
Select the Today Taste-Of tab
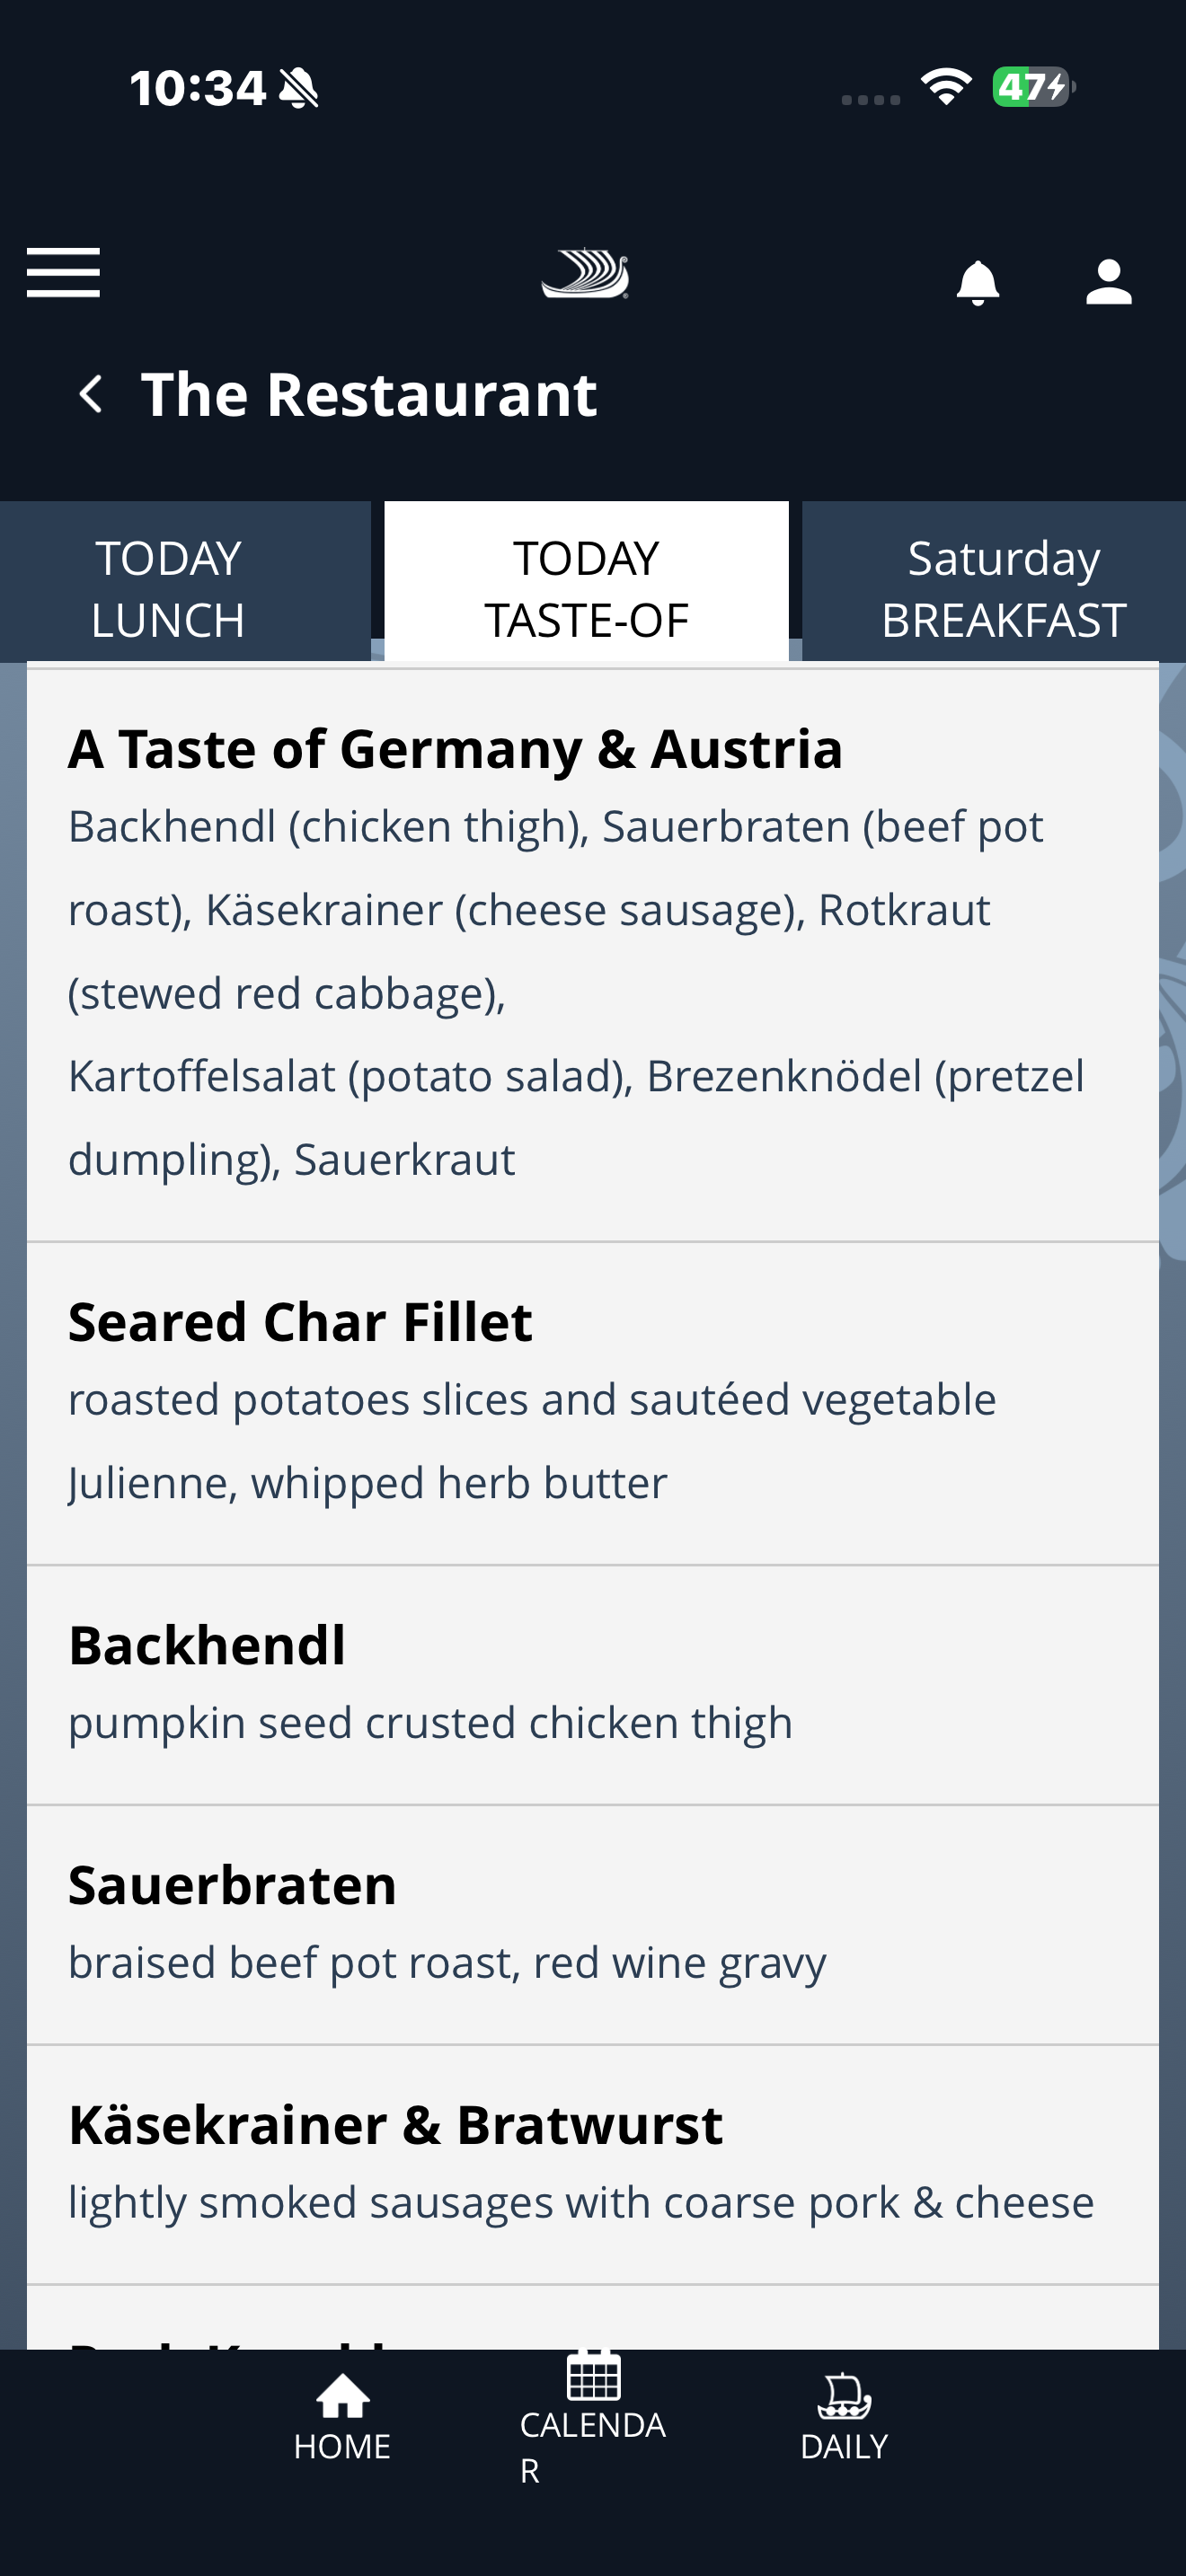586,588
